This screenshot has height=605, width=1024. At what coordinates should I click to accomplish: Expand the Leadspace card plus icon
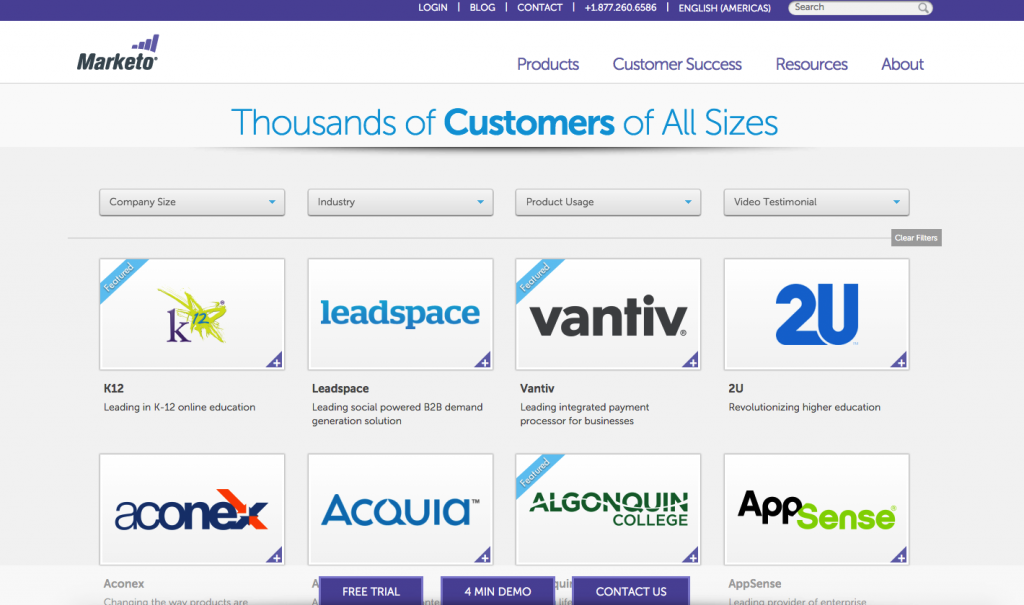pyautogui.click(x=483, y=361)
